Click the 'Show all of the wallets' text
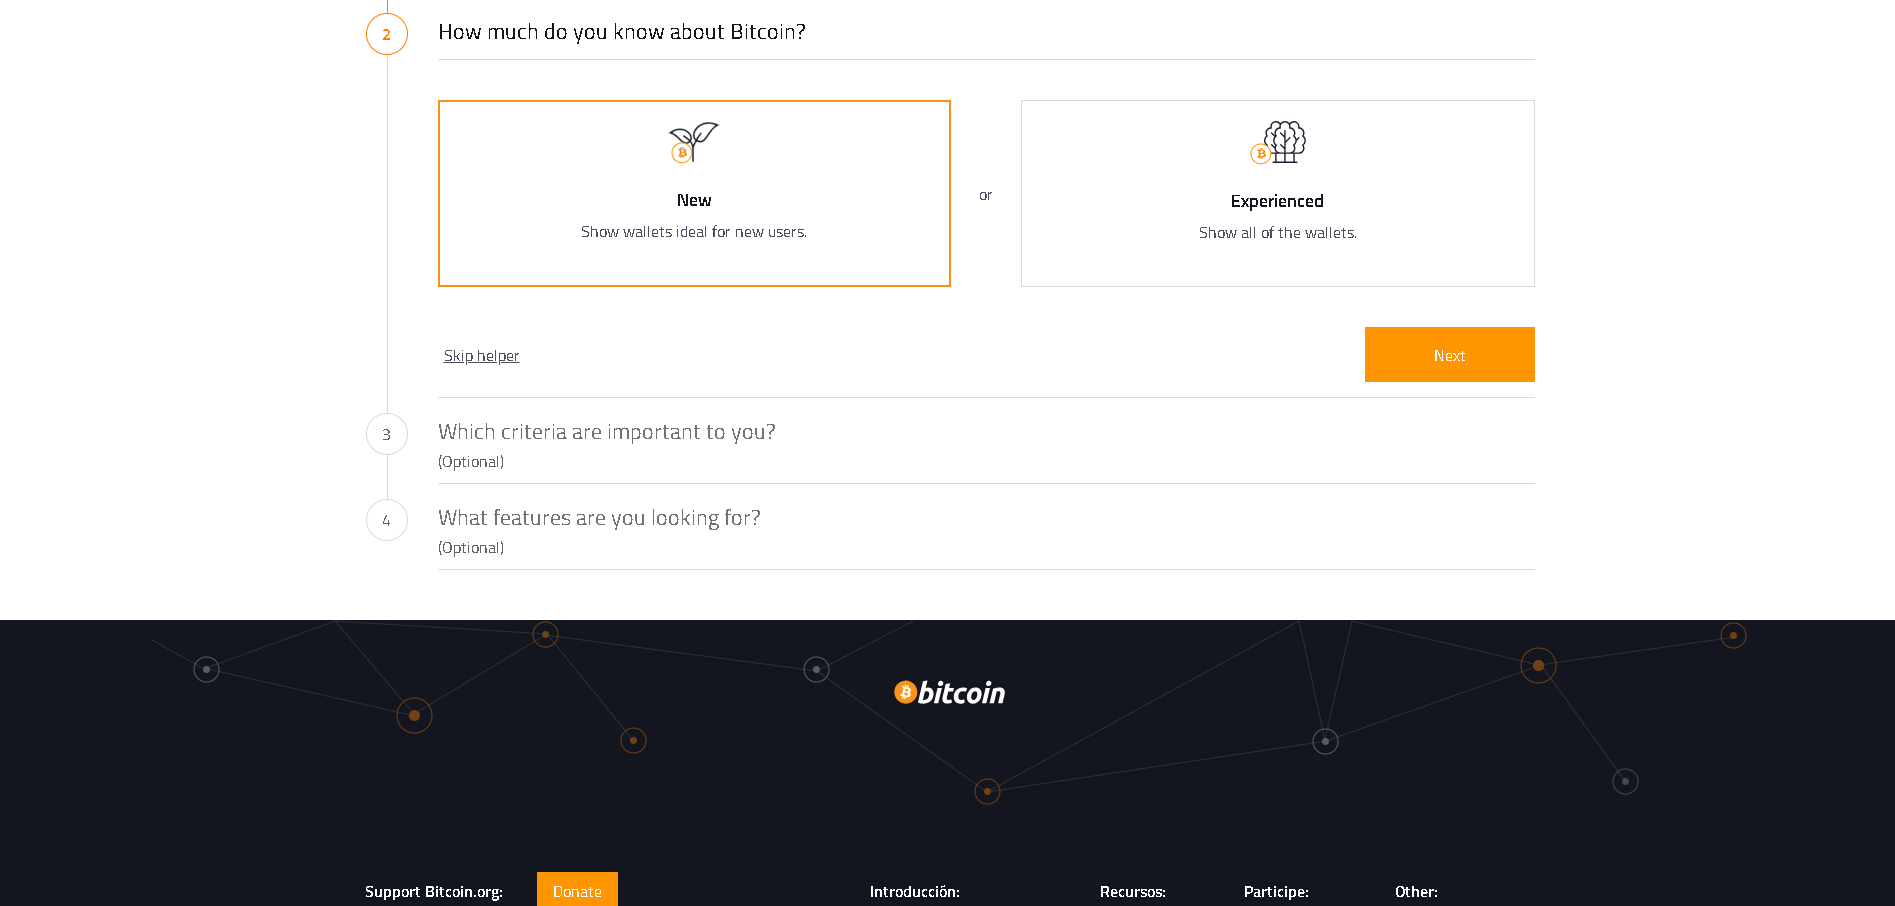1895x906 pixels. [x=1277, y=233]
